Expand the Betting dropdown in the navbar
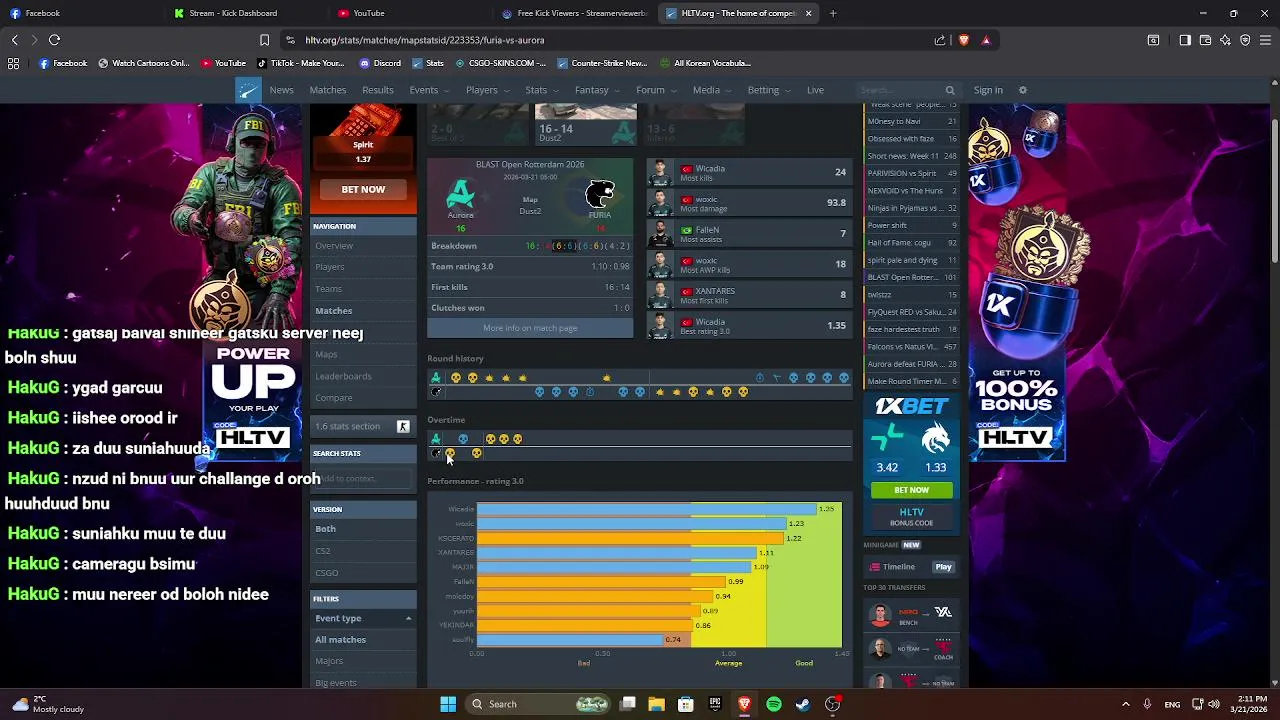This screenshot has height=720, width=1280. tap(769, 90)
